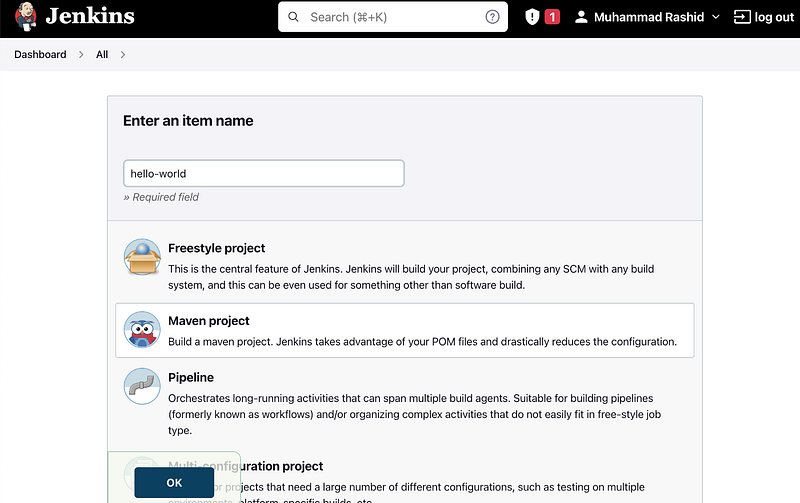Go to the All breadcrumb view
The height and width of the screenshot is (503, 800).
(x=102, y=55)
